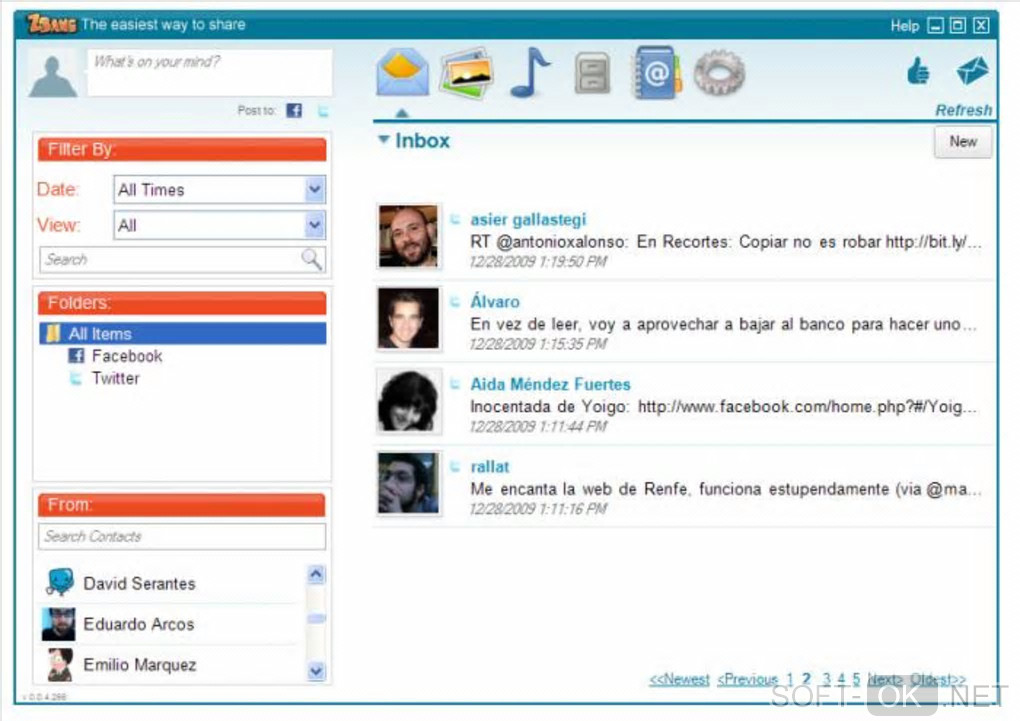Go to page 1

point(789,679)
